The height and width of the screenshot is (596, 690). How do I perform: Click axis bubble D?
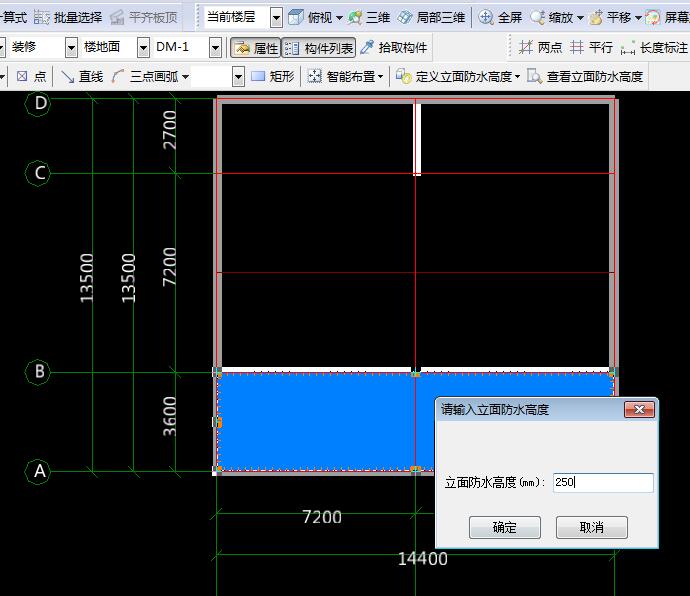(39, 103)
